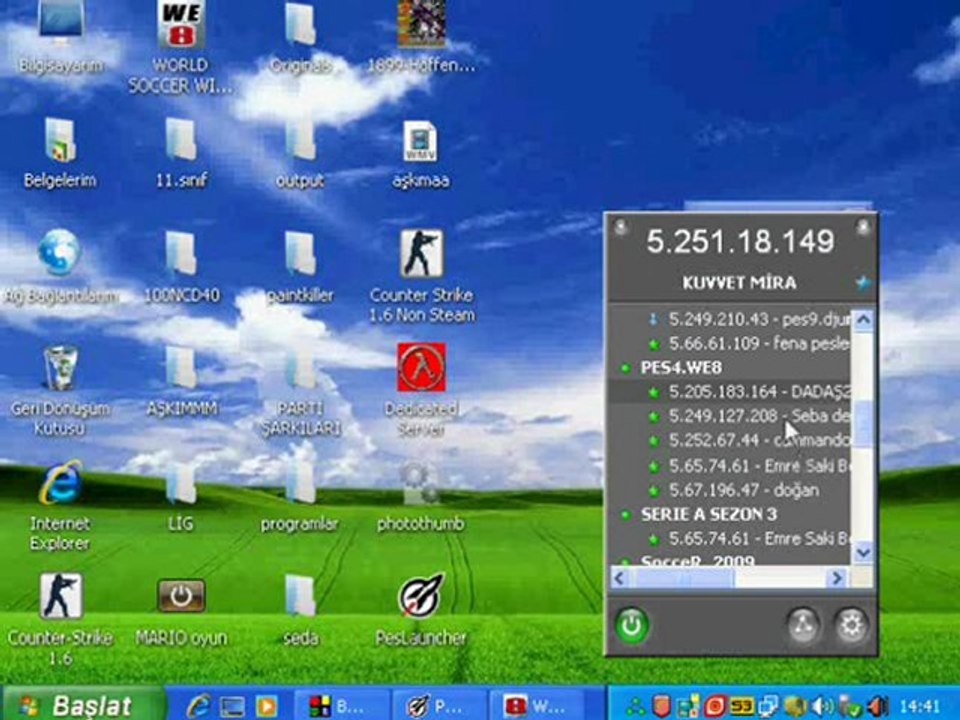Screen dimensions: 960x720
Task: Open the Hamachi network menu triangle button
Action: [x=803, y=626]
